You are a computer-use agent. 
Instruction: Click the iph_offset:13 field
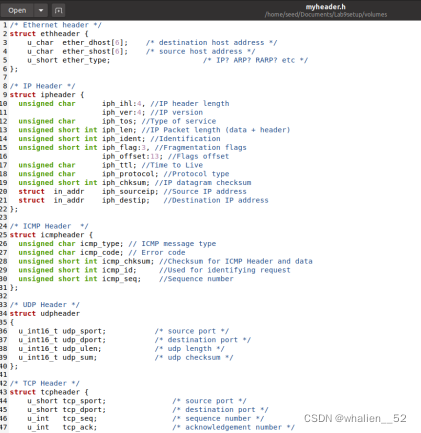tap(132, 156)
